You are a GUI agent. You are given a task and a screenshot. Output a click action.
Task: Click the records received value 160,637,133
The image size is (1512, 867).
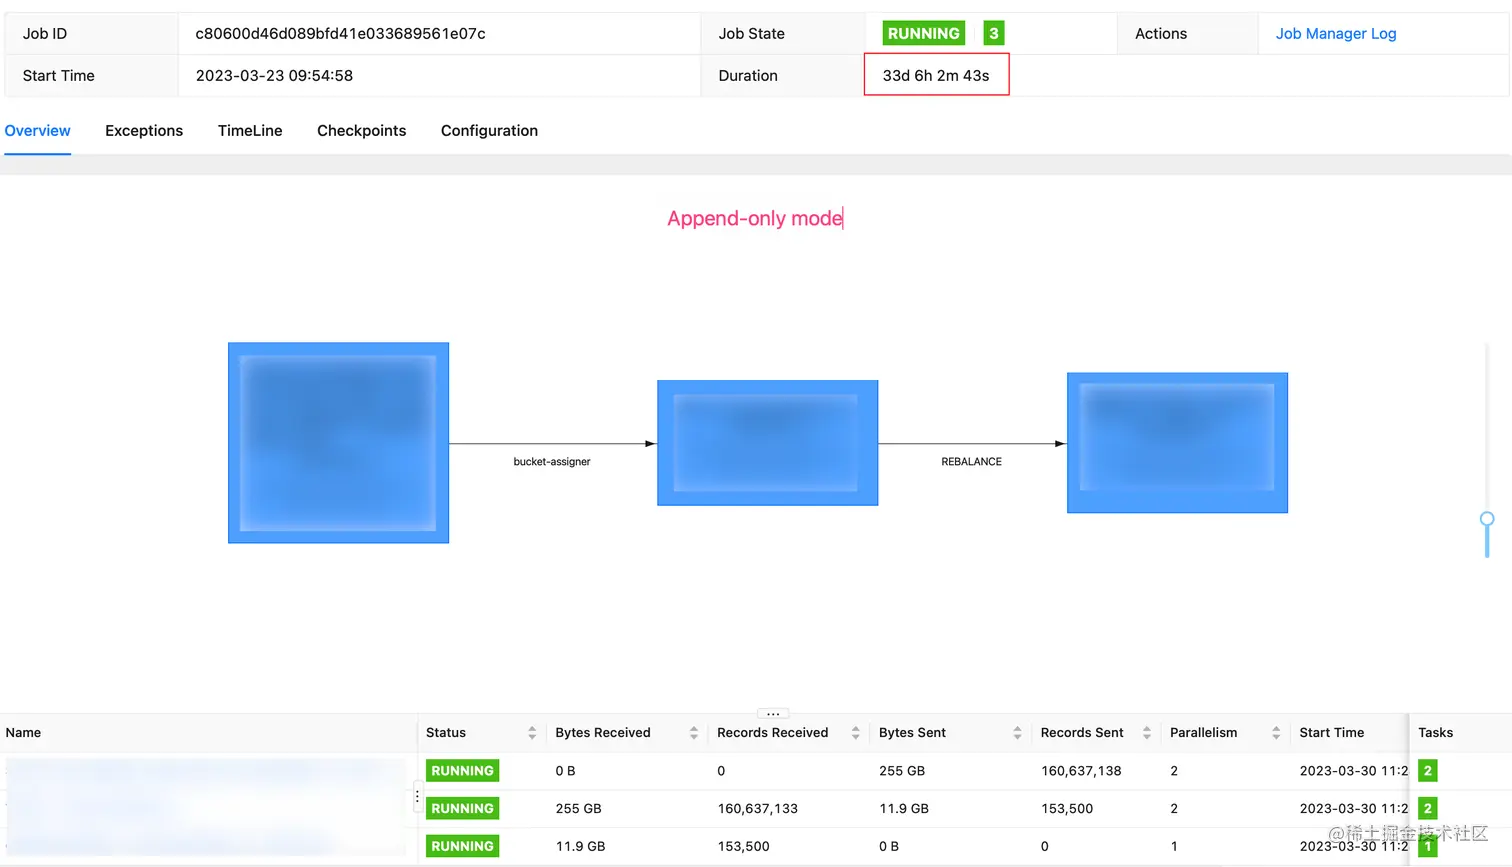coord(757,808)
